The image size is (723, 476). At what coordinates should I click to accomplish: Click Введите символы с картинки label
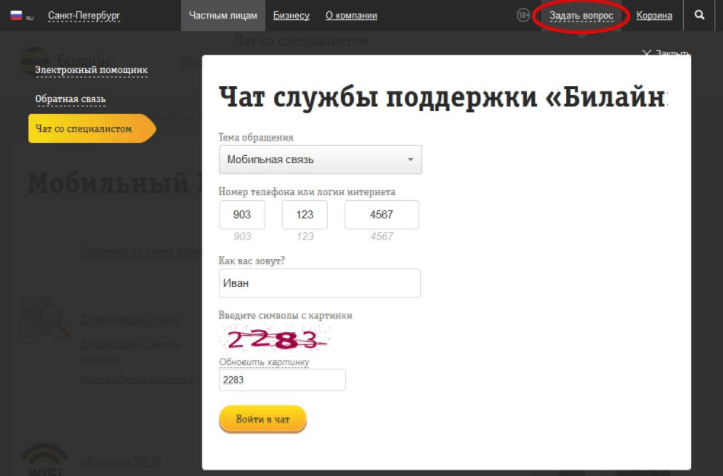(x=285, y=315)
